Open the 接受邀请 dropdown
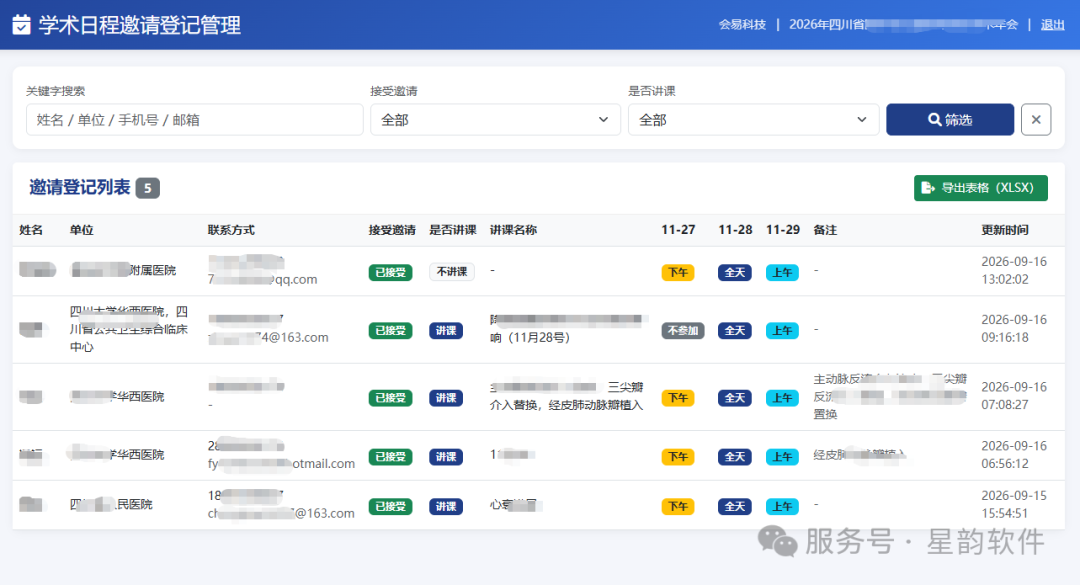 (x=495, y=120)
